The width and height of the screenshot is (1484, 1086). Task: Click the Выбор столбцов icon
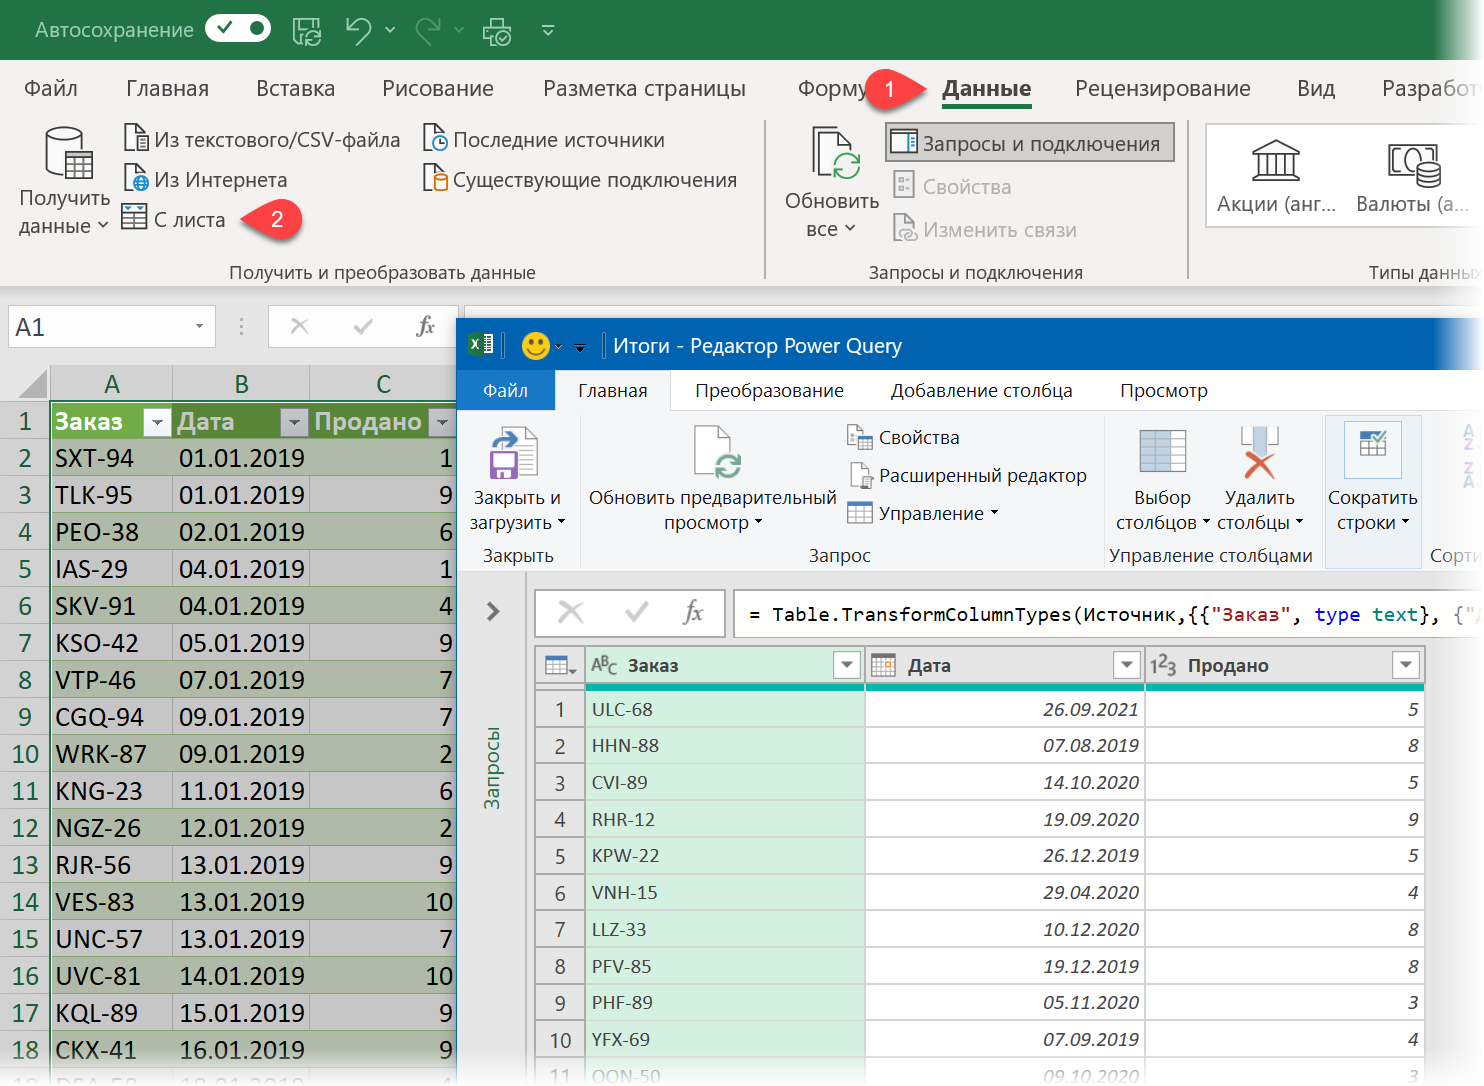pos(1162,451)
